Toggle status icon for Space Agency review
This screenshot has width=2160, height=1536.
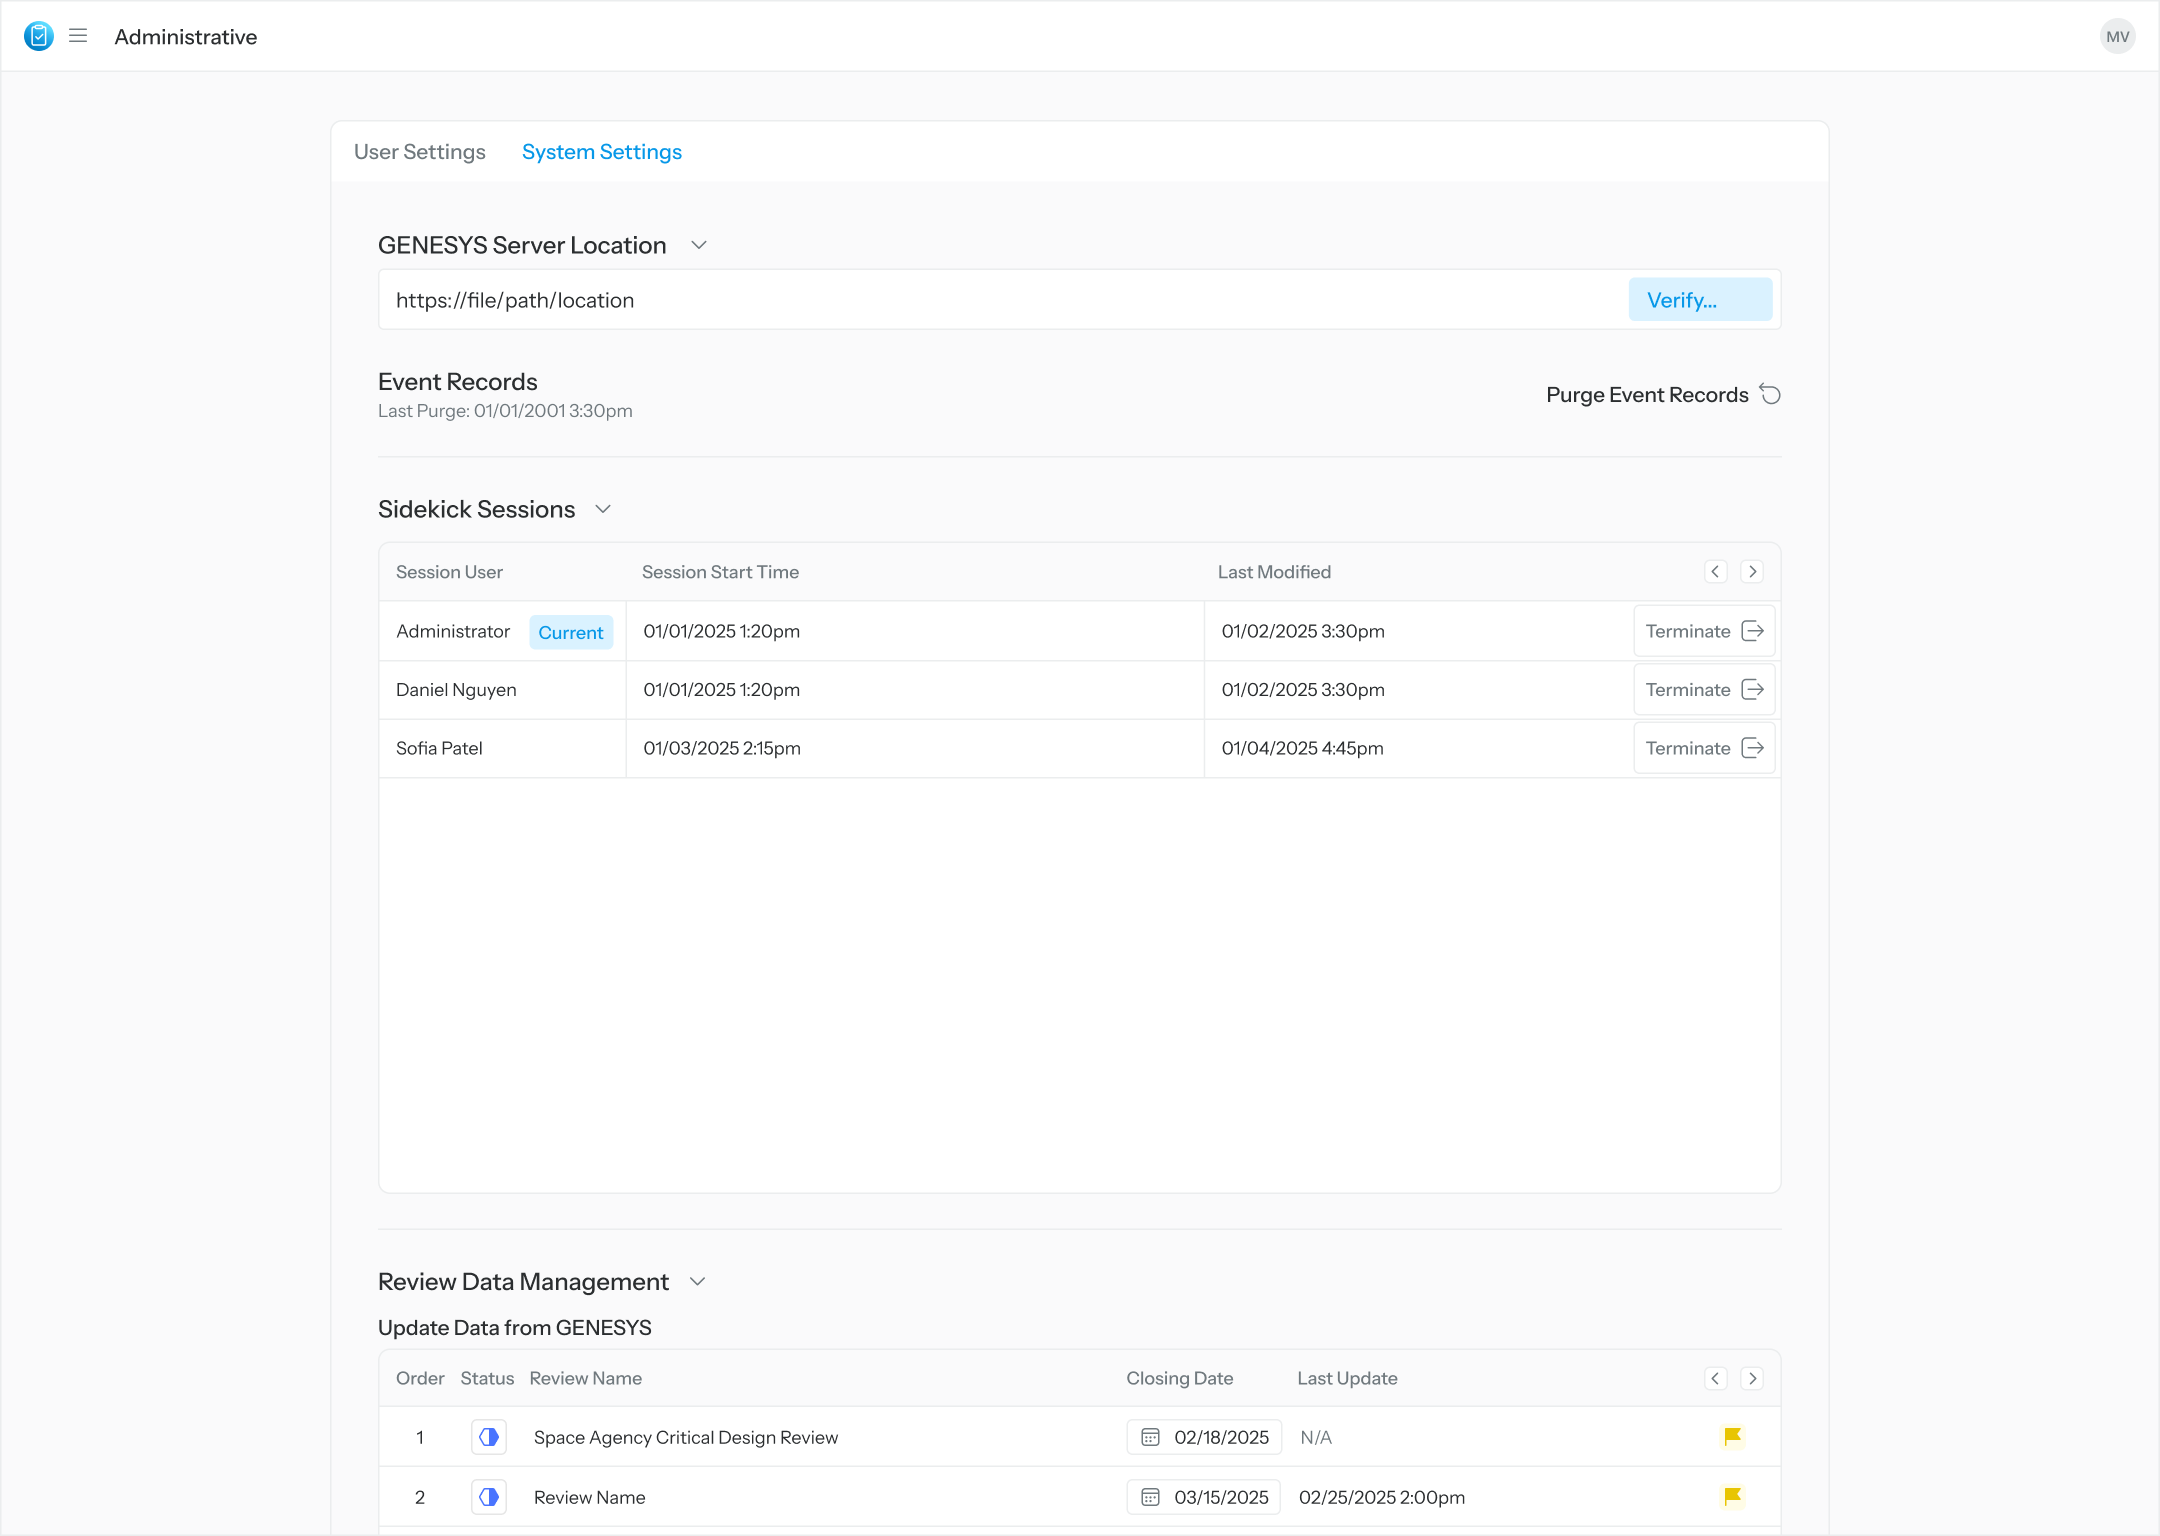(489, 1437)
